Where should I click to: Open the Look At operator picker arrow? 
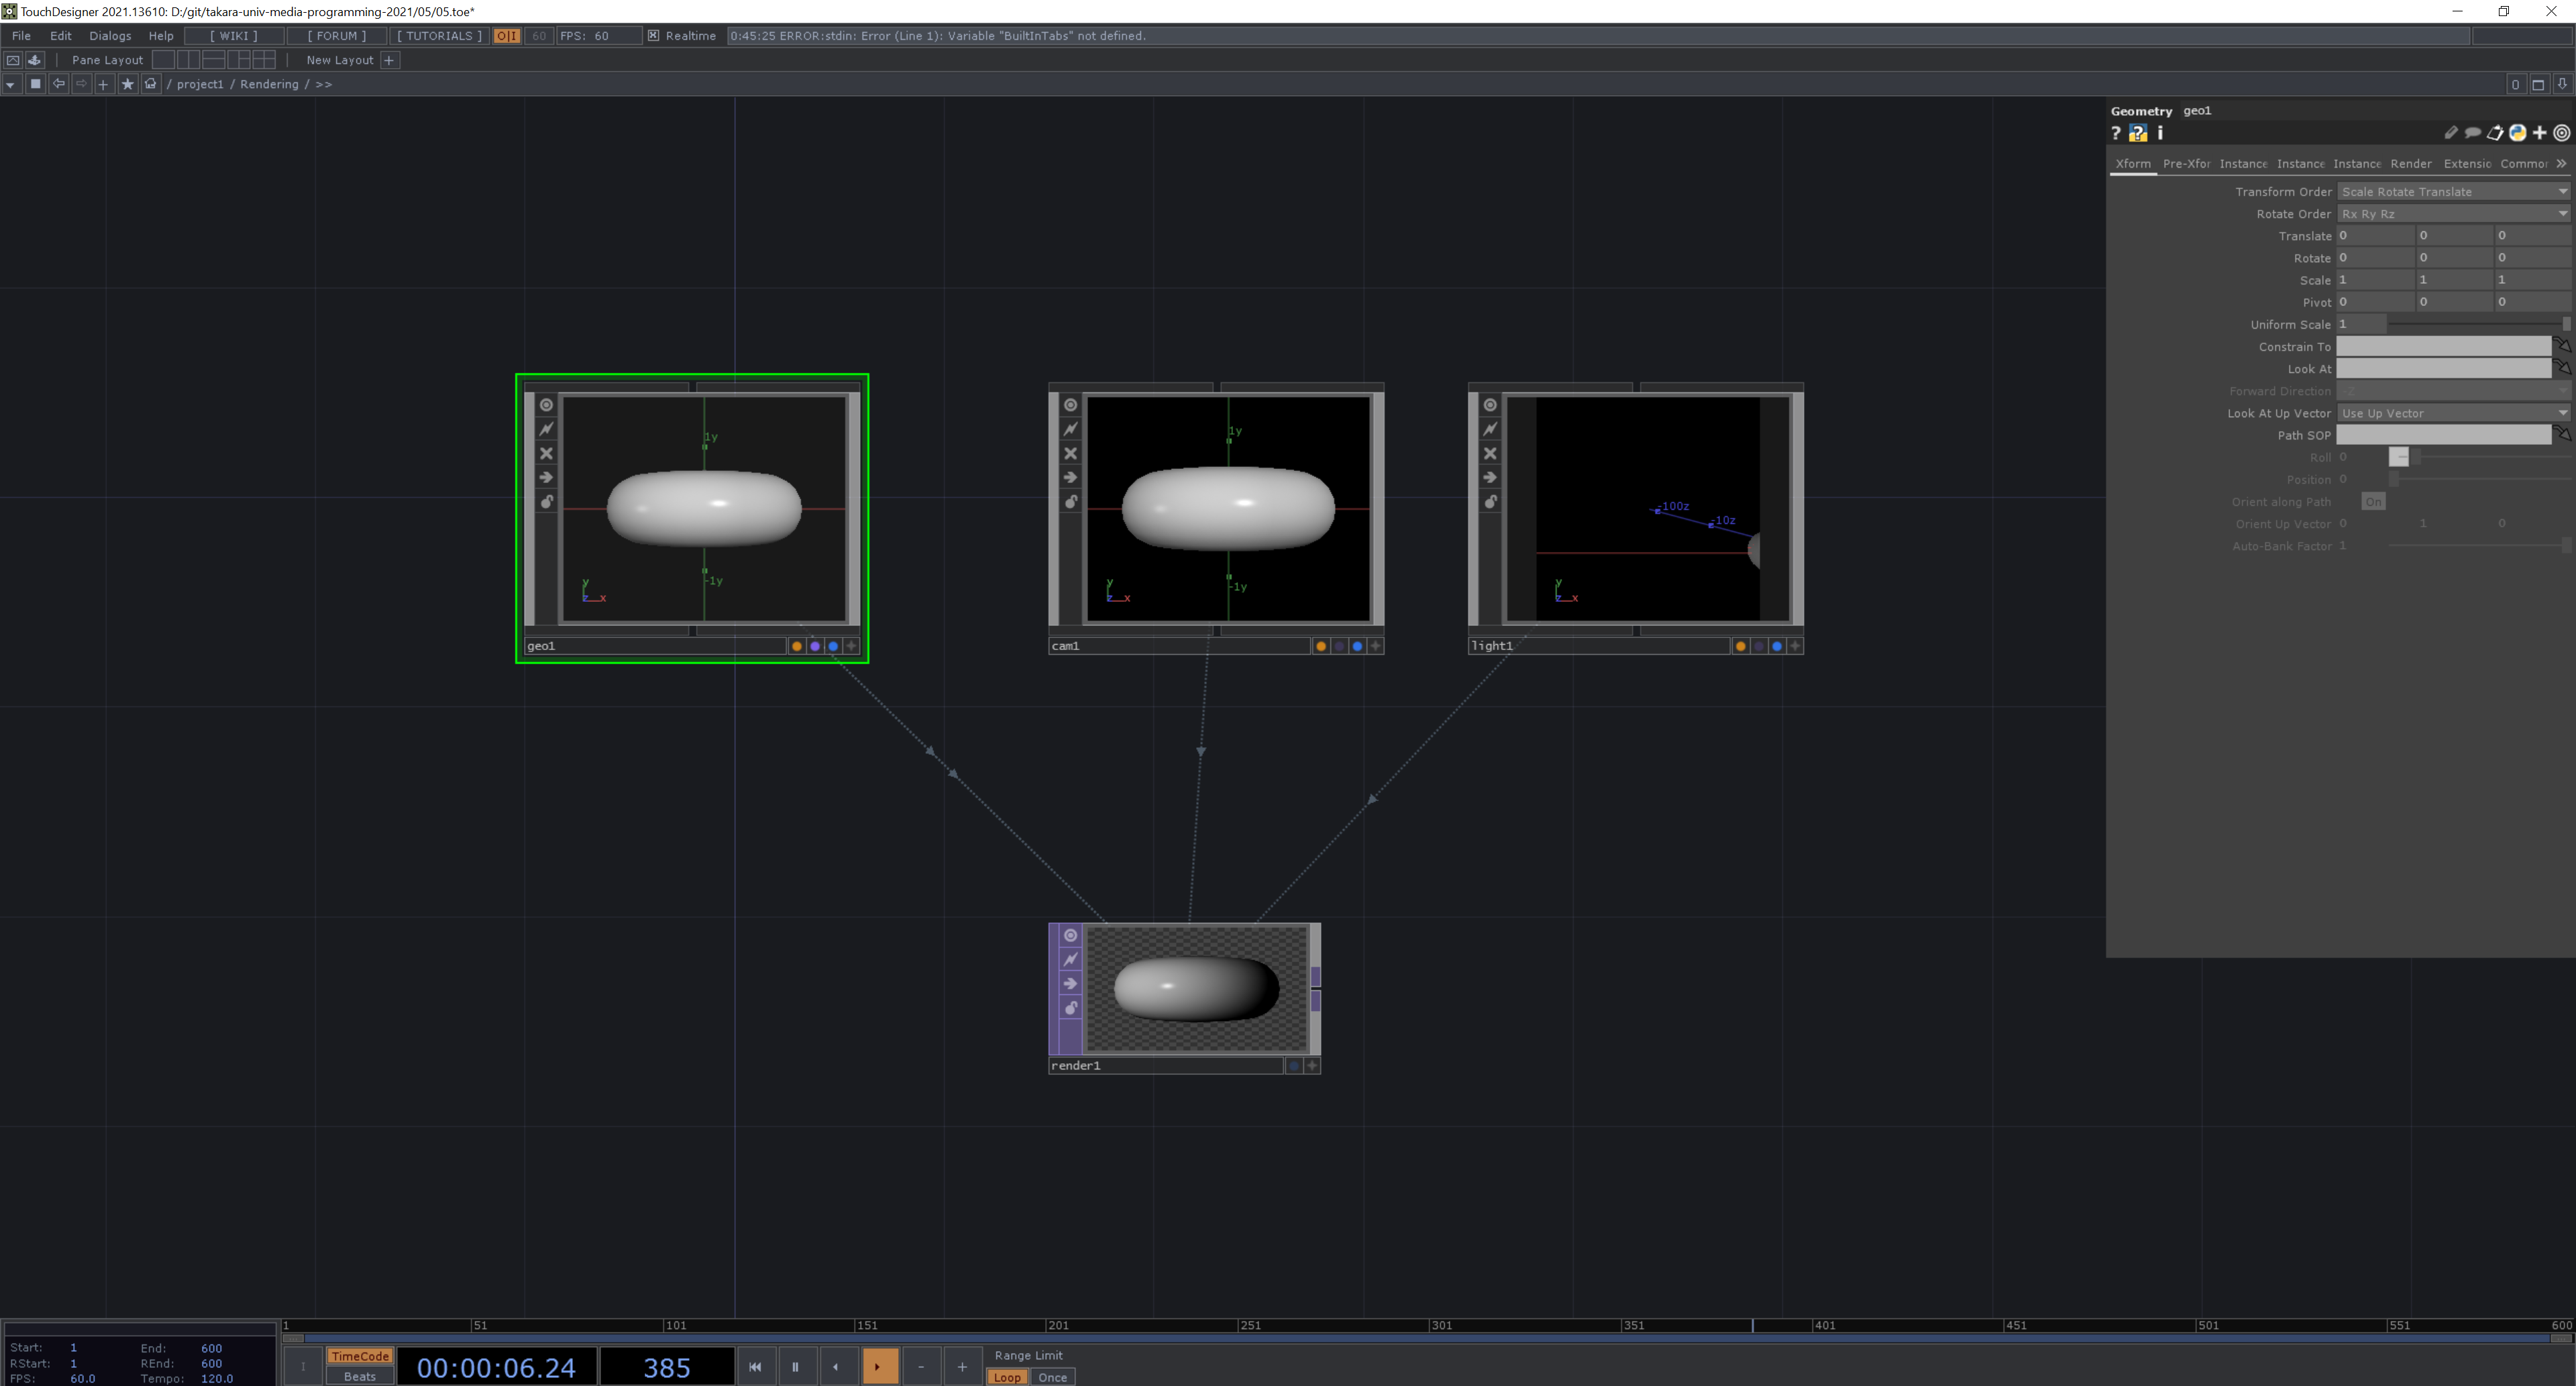[2562, 368]
